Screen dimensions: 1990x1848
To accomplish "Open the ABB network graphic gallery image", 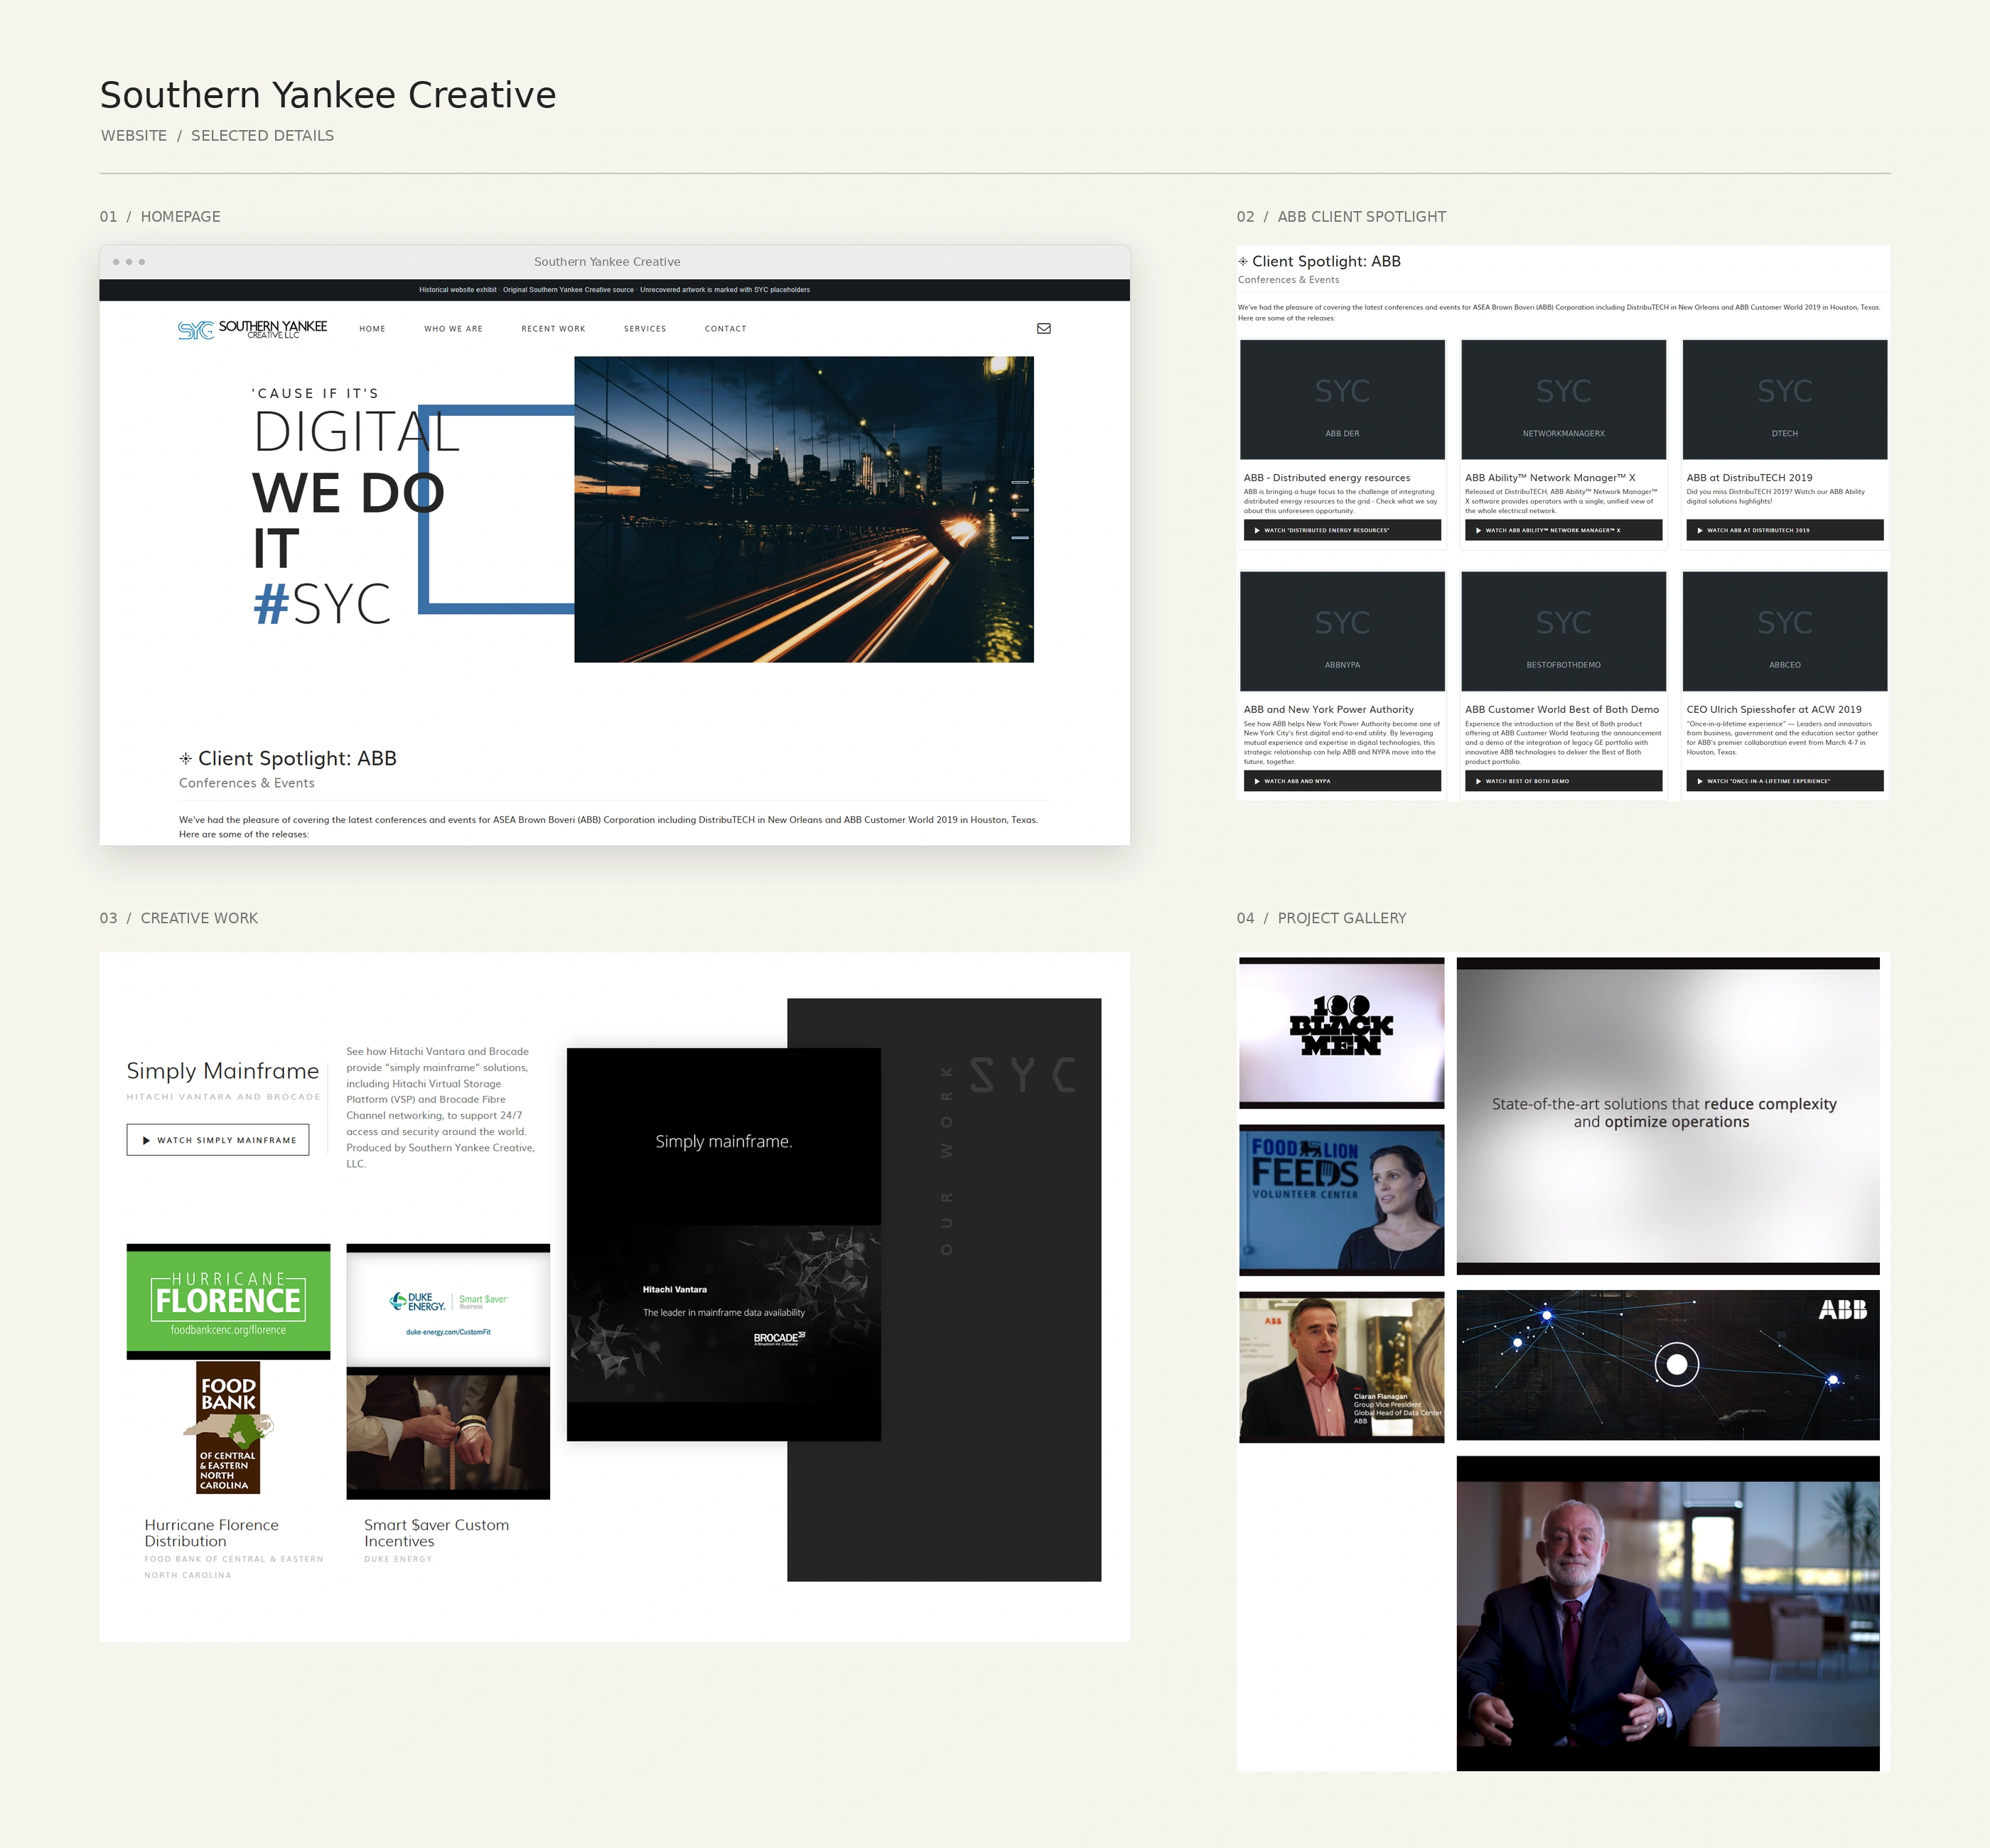I will pos(1667,1365).
